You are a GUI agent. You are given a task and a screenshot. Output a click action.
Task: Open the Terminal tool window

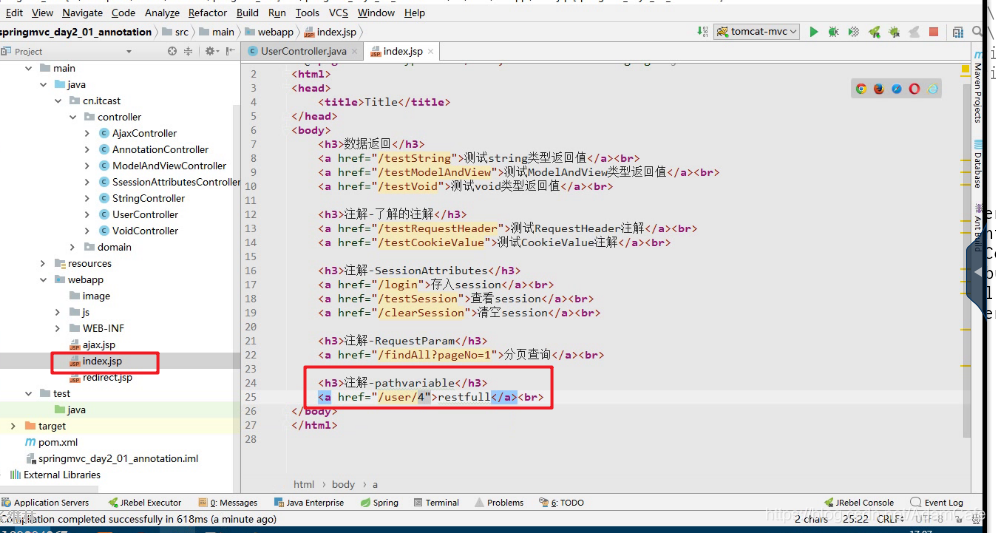tap(436, 503)
